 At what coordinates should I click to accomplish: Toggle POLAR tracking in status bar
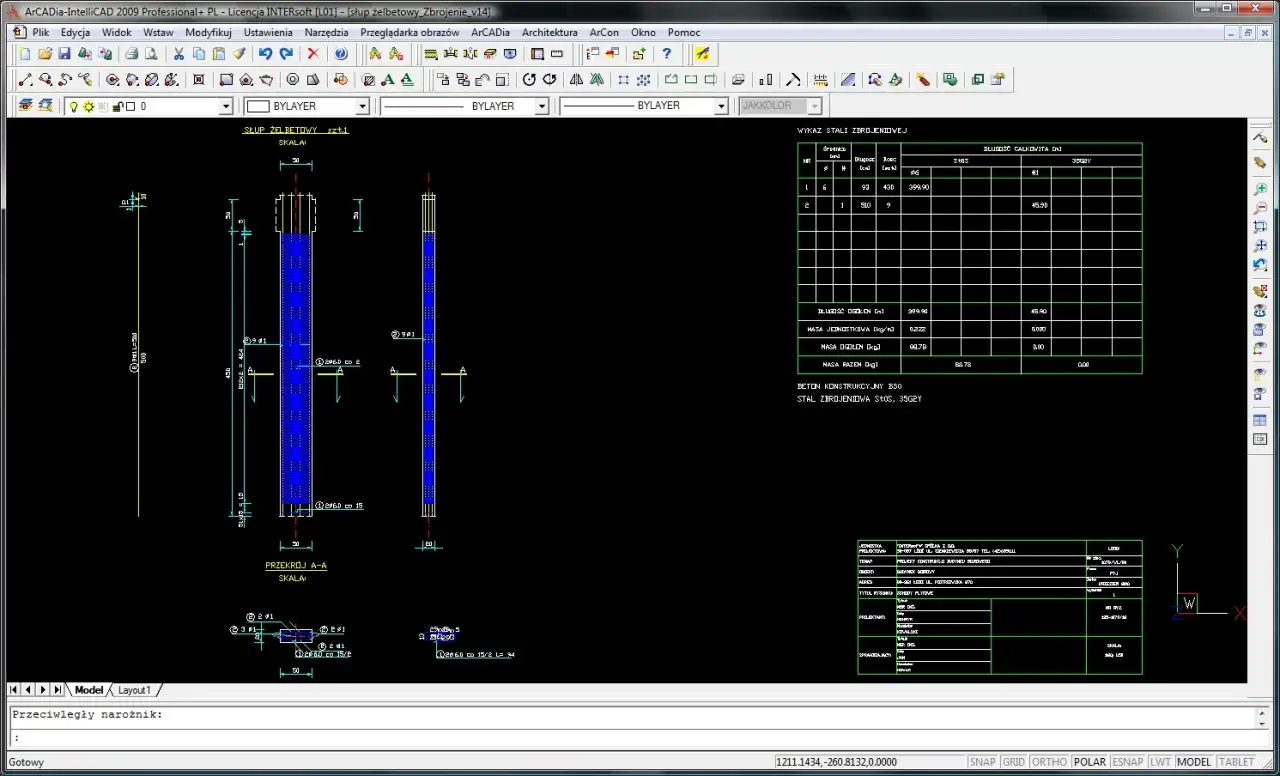1089,762
